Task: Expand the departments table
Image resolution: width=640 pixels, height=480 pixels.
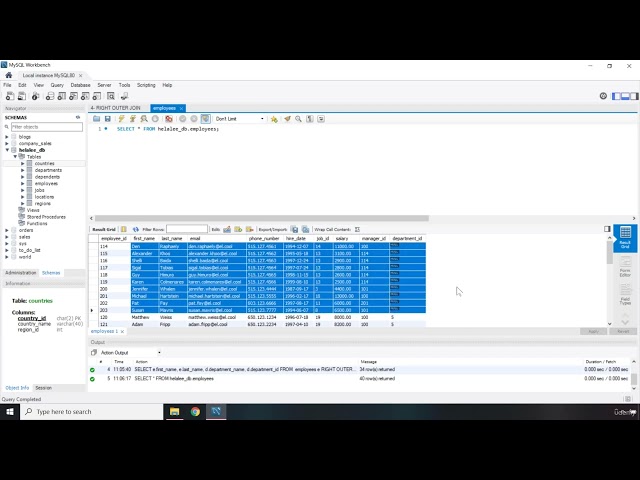Action: point(23,170)
